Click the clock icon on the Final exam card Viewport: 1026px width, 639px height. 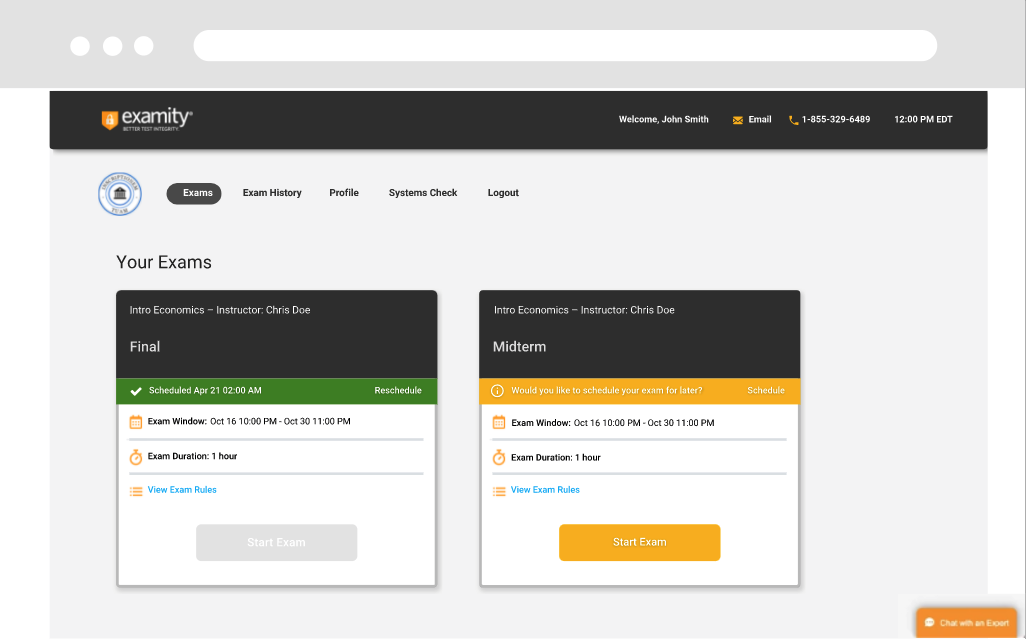pos(136,457)
